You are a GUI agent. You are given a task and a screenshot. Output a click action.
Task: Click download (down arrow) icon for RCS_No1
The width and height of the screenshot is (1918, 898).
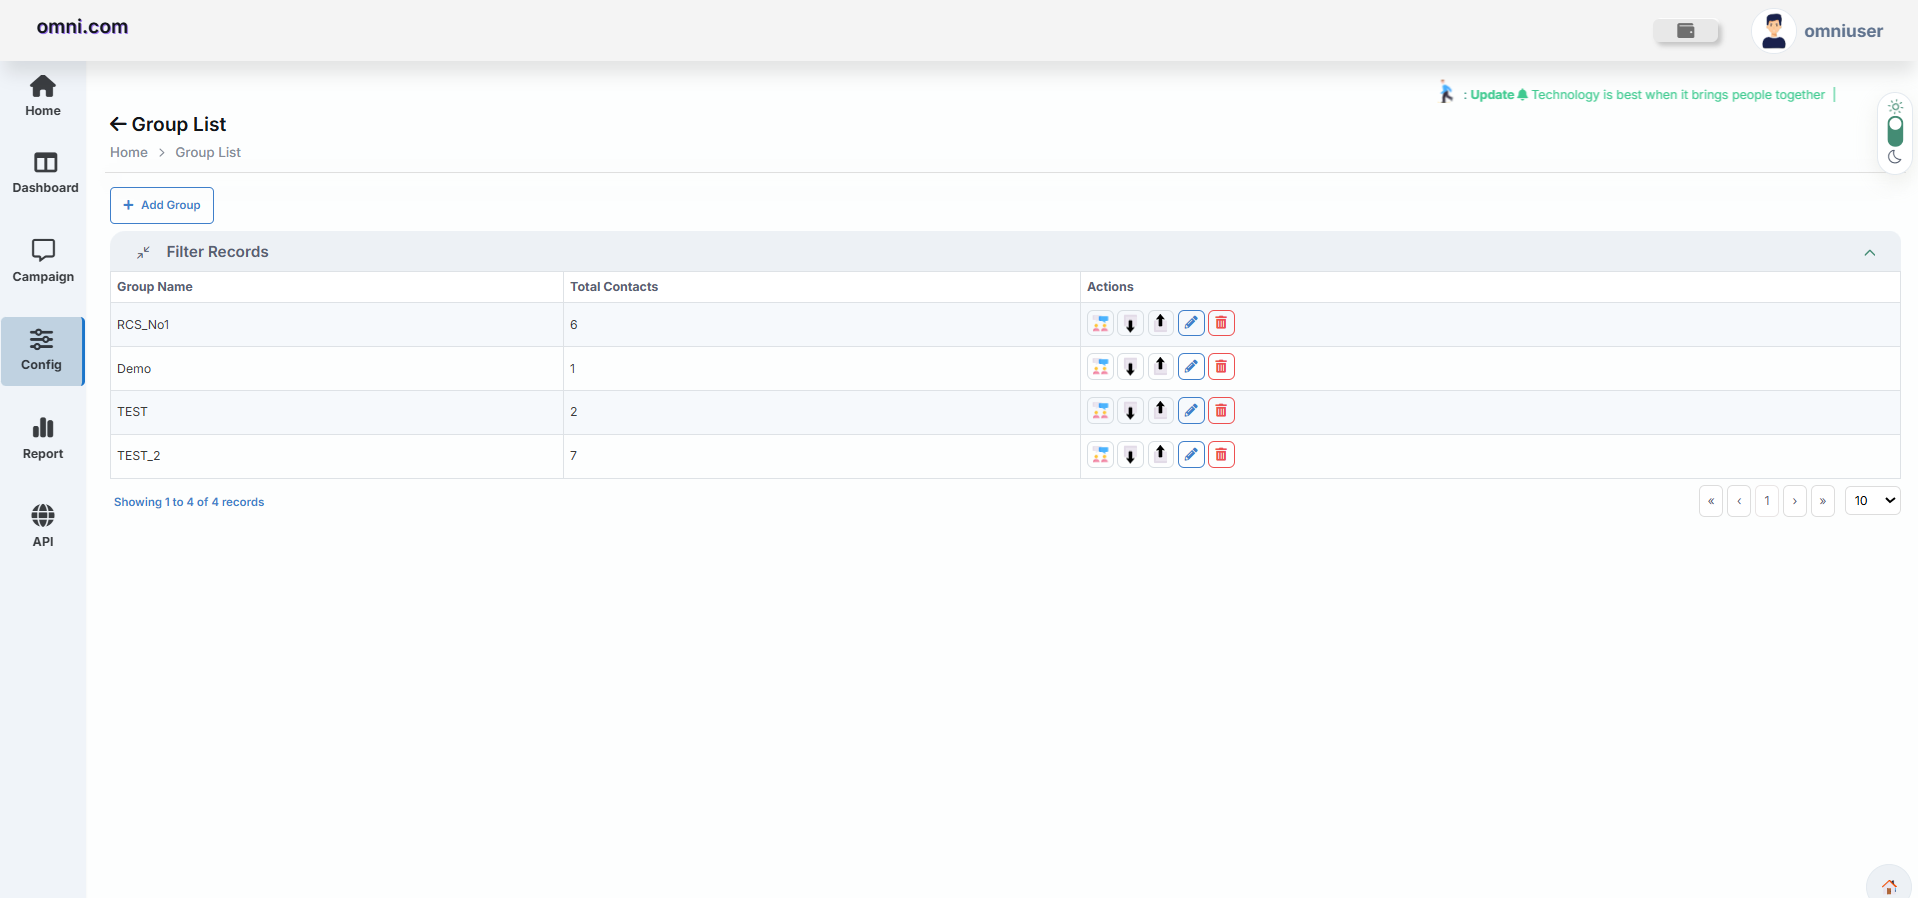(x=1130, y=323)
